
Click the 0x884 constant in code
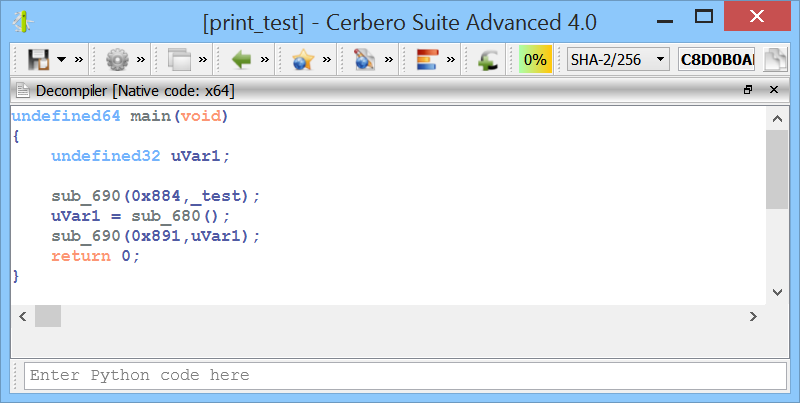[x=156, y=196]
